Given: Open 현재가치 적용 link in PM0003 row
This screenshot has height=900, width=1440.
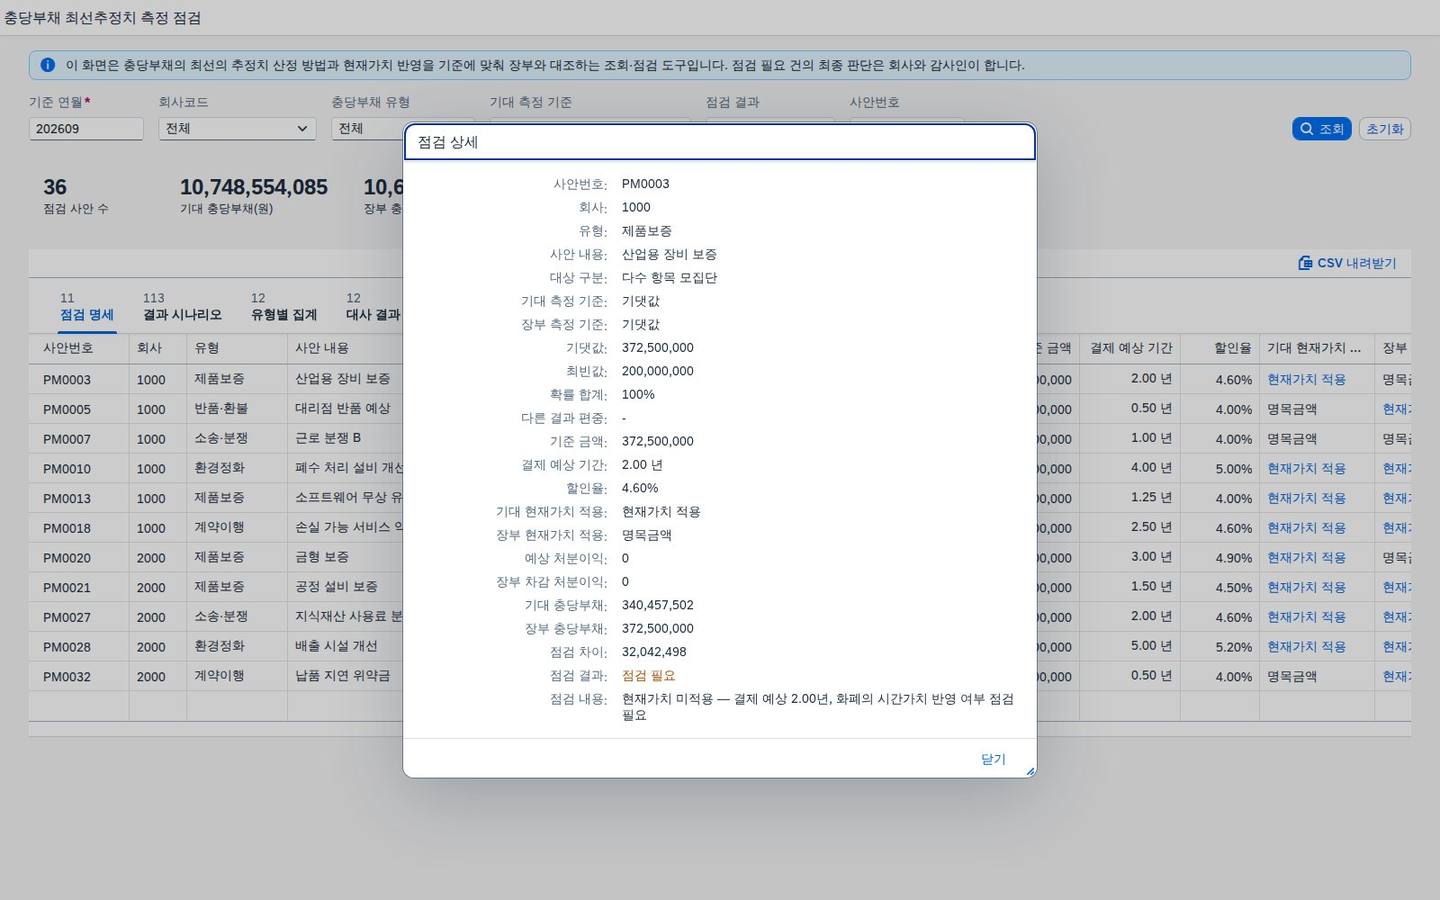Looking at the screenshot, I should (1306, 380).
